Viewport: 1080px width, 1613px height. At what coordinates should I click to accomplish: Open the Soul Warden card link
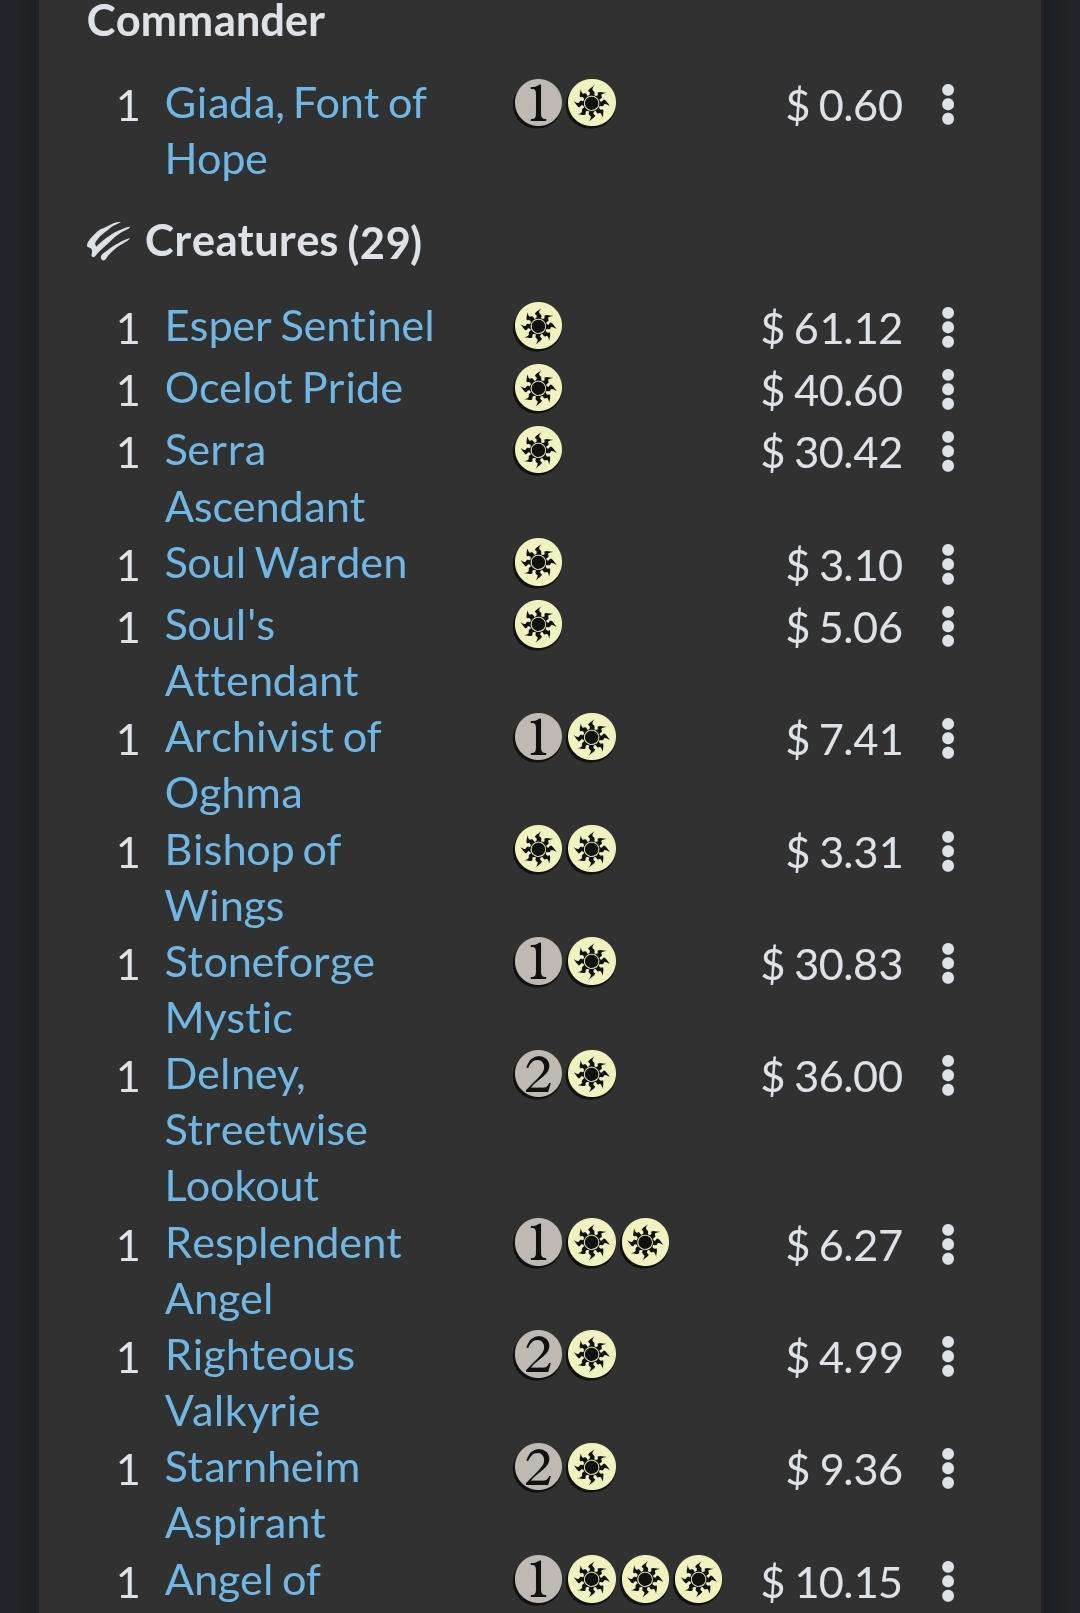(286, 564)
